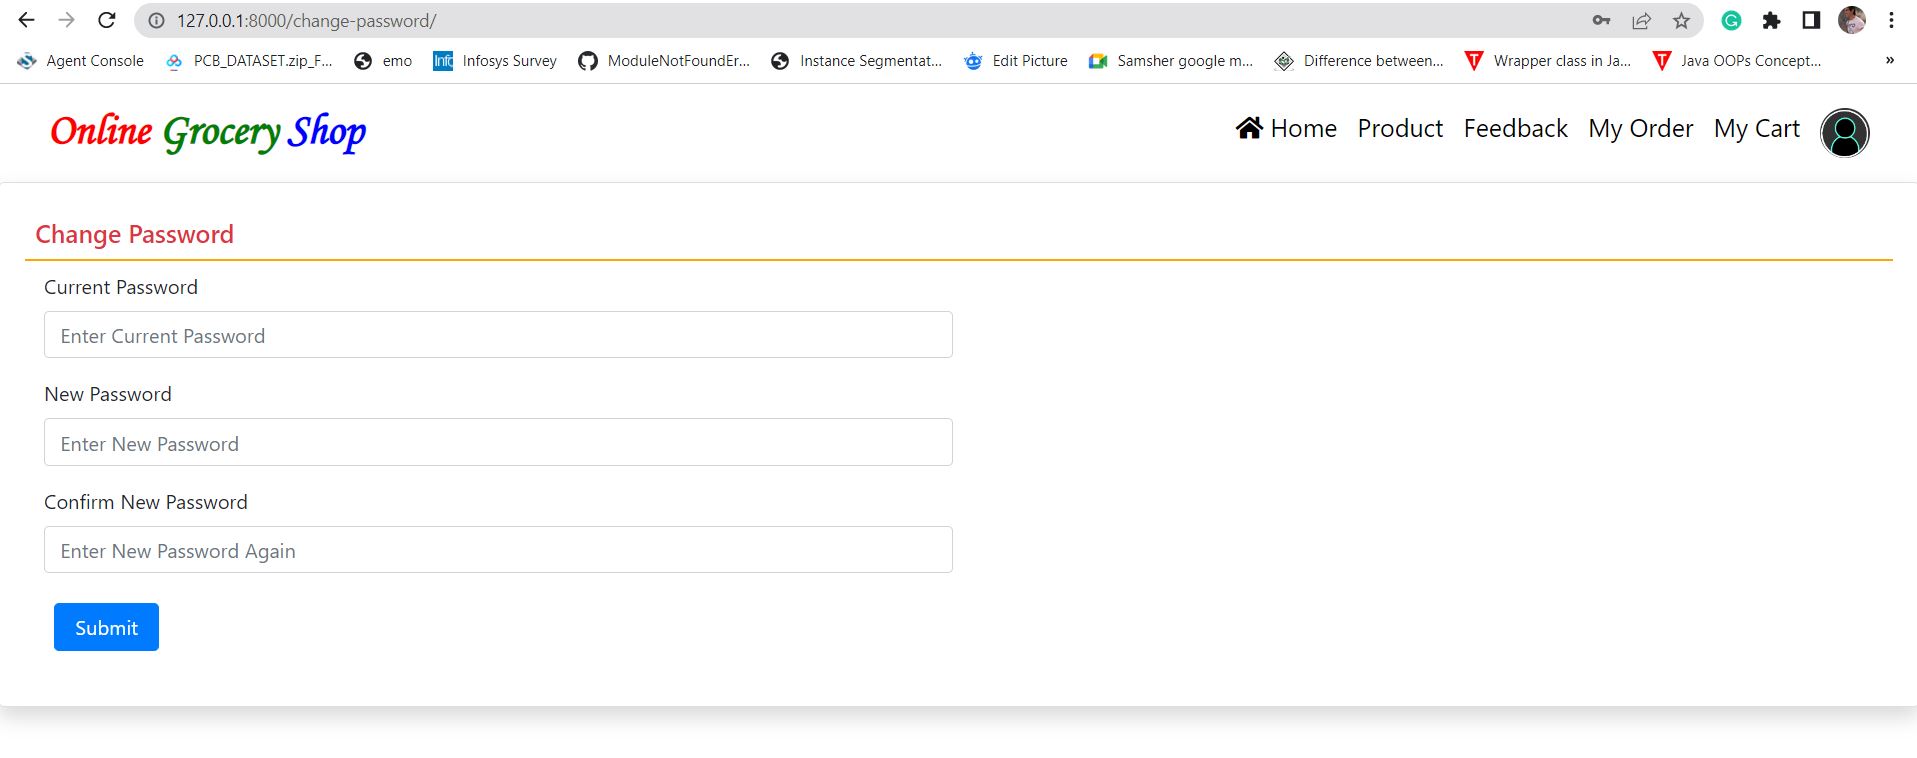
Task: Open the Extensions puzzle icon
Action: [1771, 20]
